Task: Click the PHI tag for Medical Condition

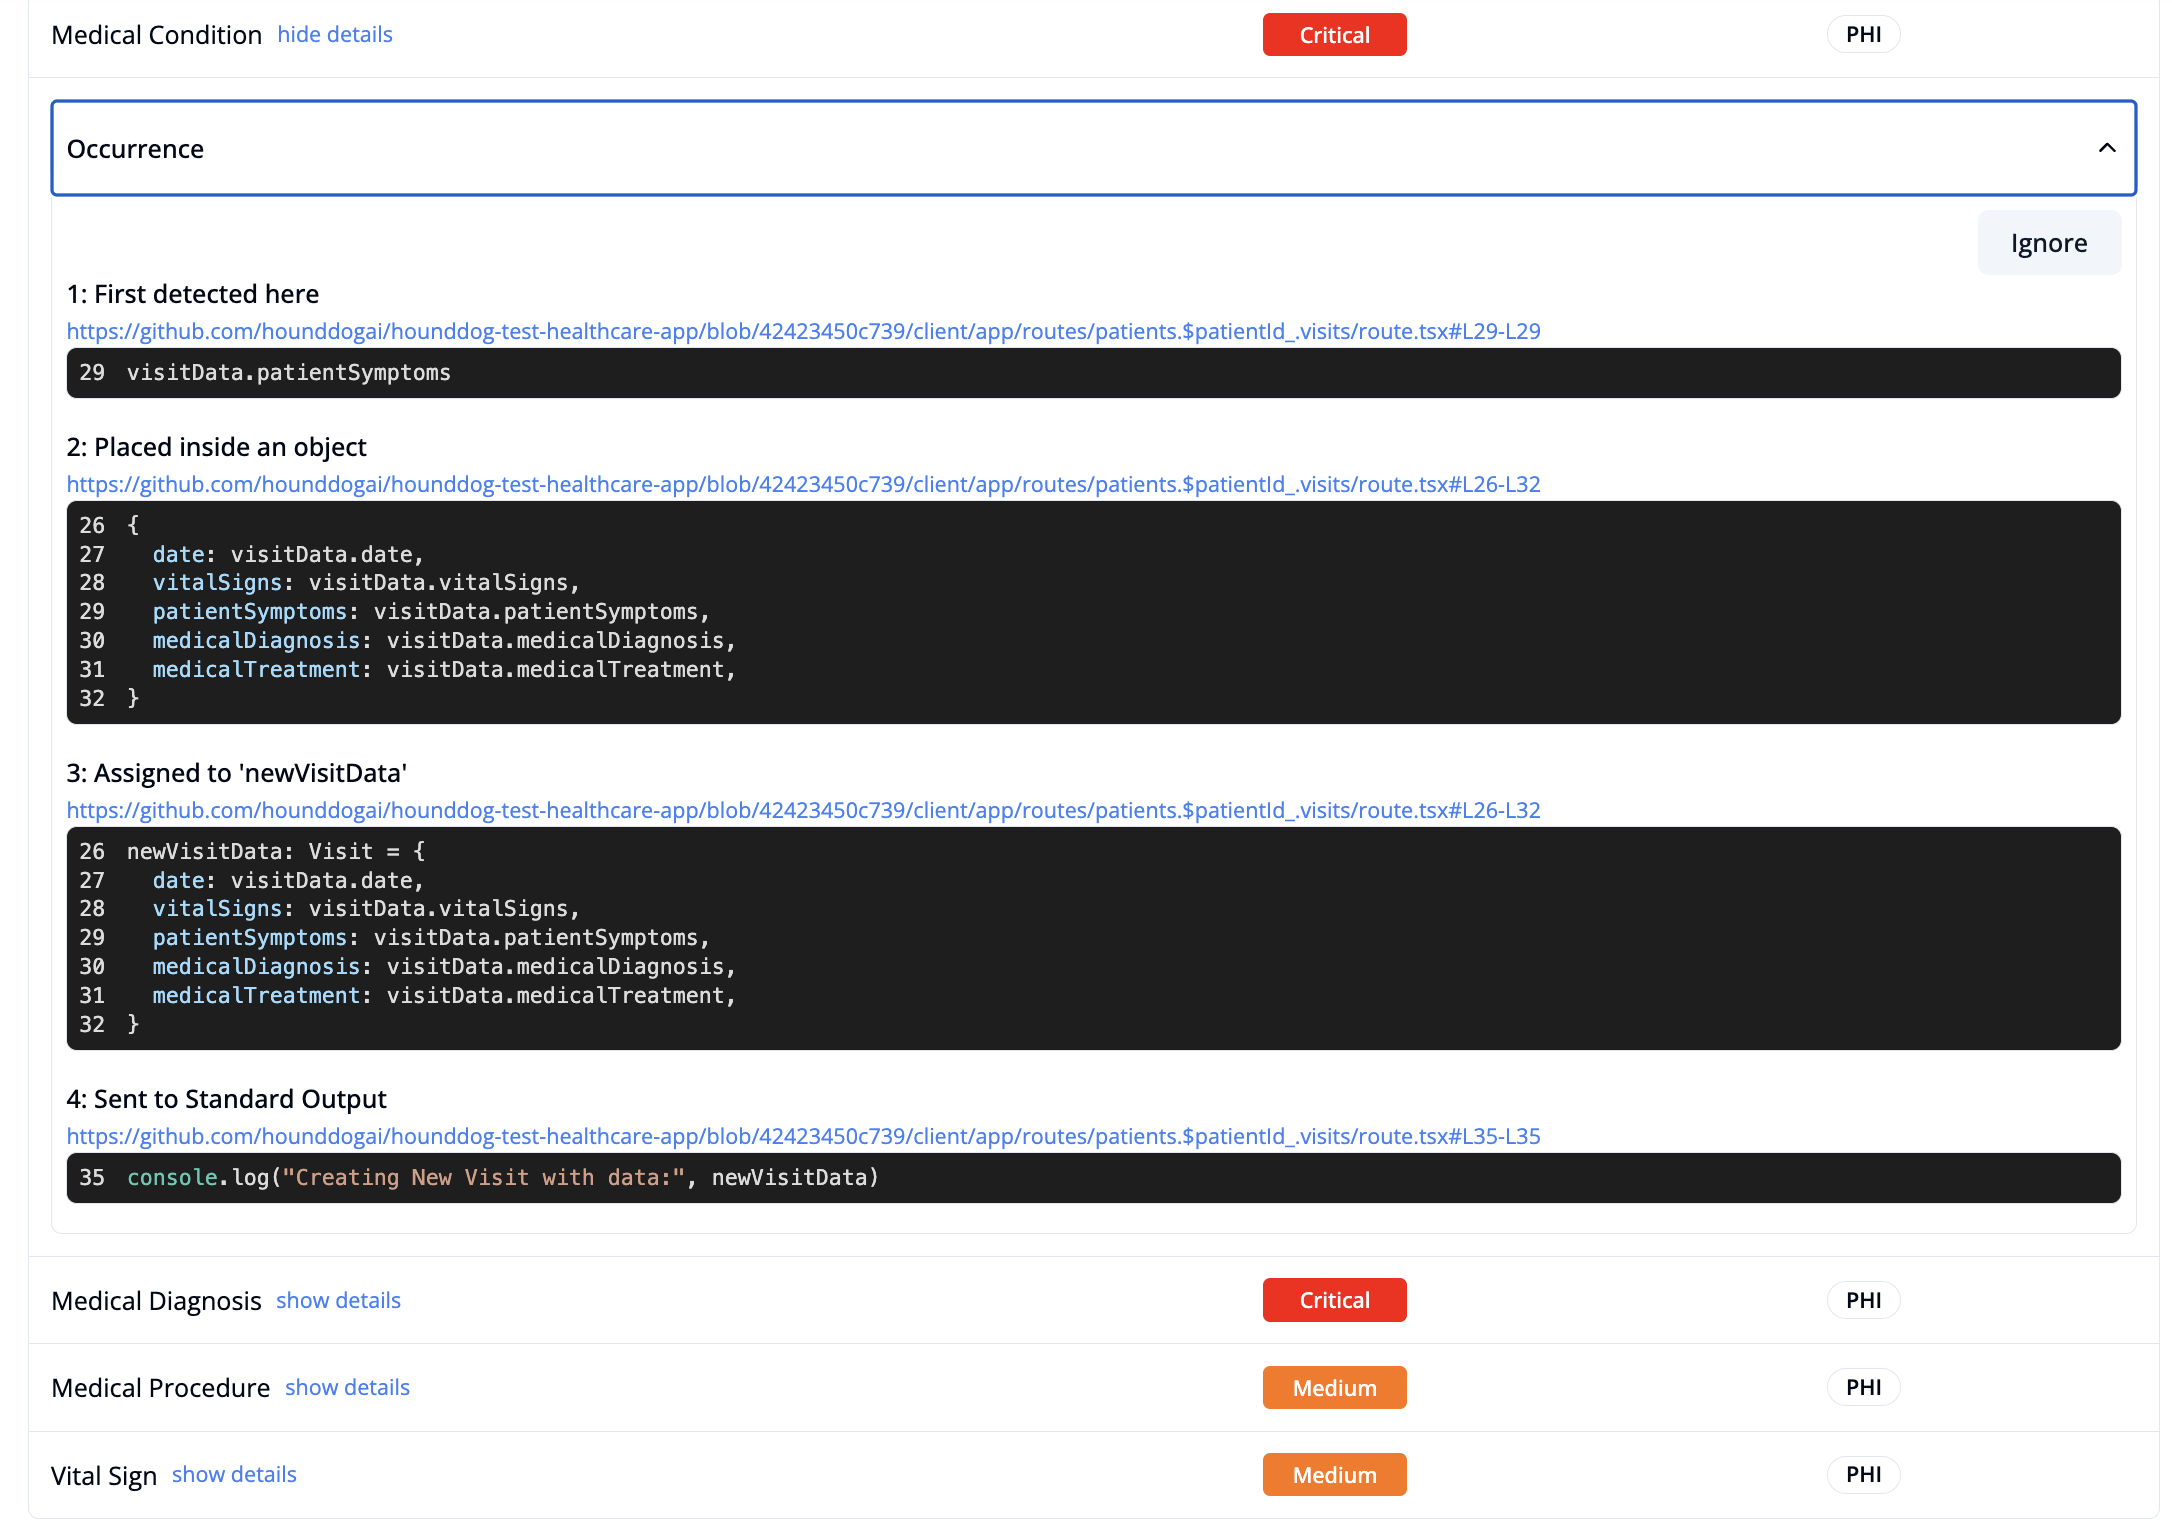Action: [1863, 35]
